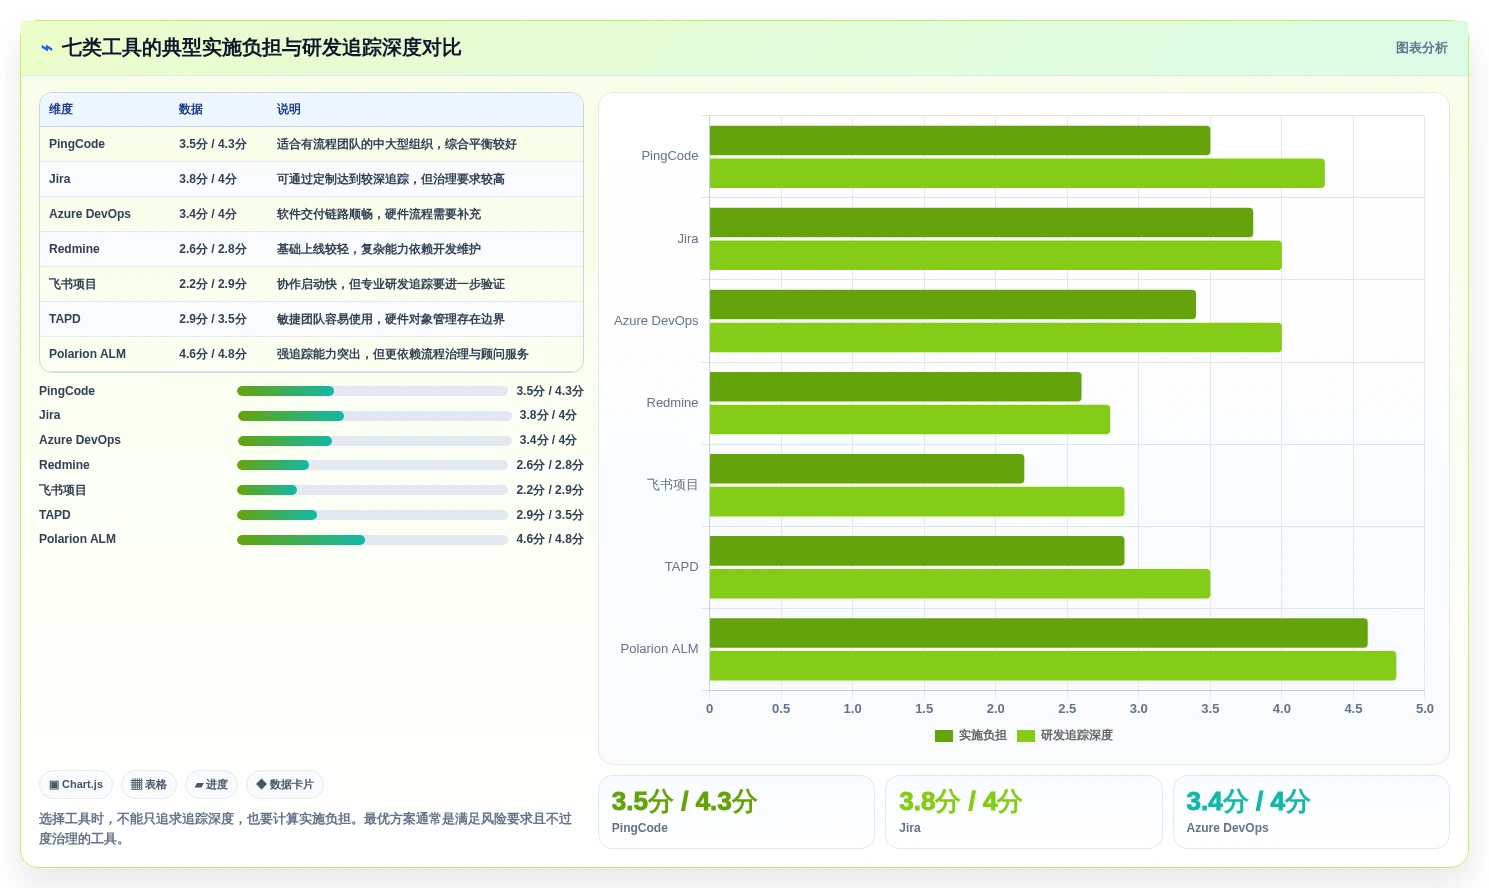Screen dimensions: 1489x888
Task: Click the 3.5分 / 4.3分 table cell
Action: click(x=213, y=144)
